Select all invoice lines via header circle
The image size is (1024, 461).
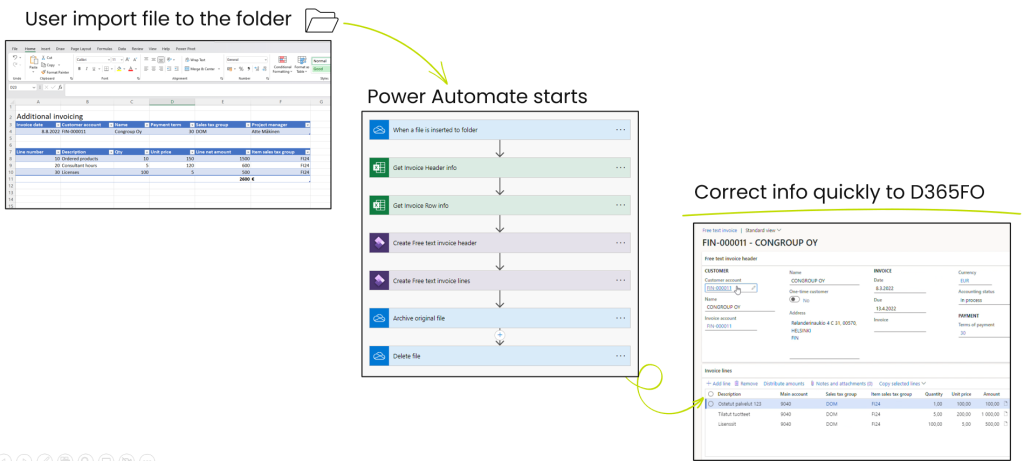click(711, 394)
